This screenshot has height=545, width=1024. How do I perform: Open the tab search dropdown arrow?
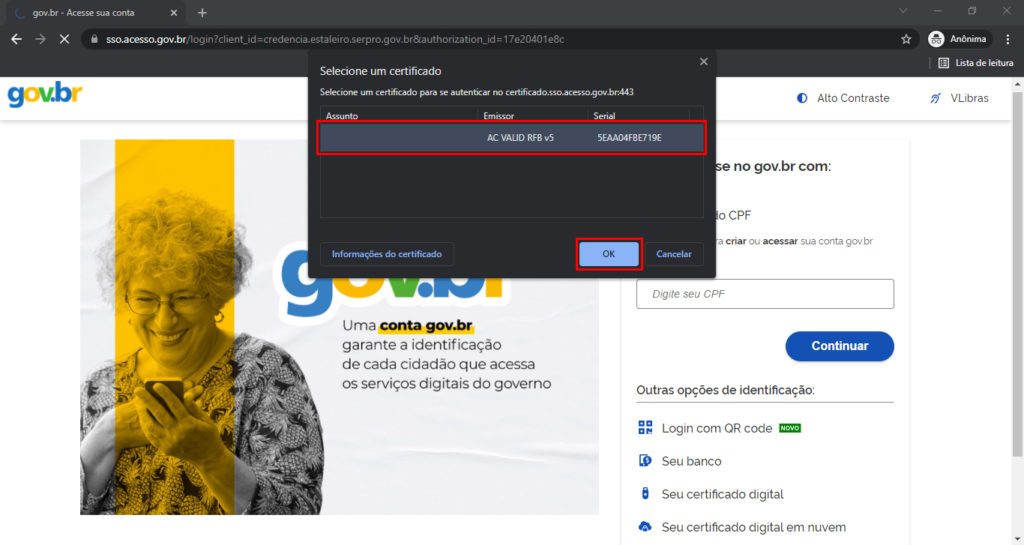903,11
